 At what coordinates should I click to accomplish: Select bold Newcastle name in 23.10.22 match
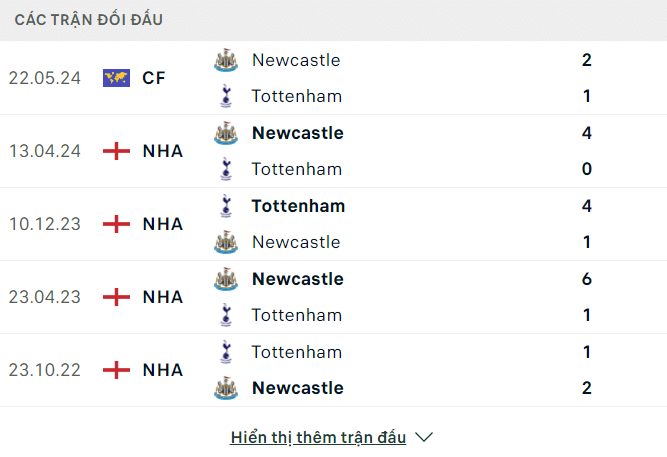pyautogui.click(x=298, y=388)
